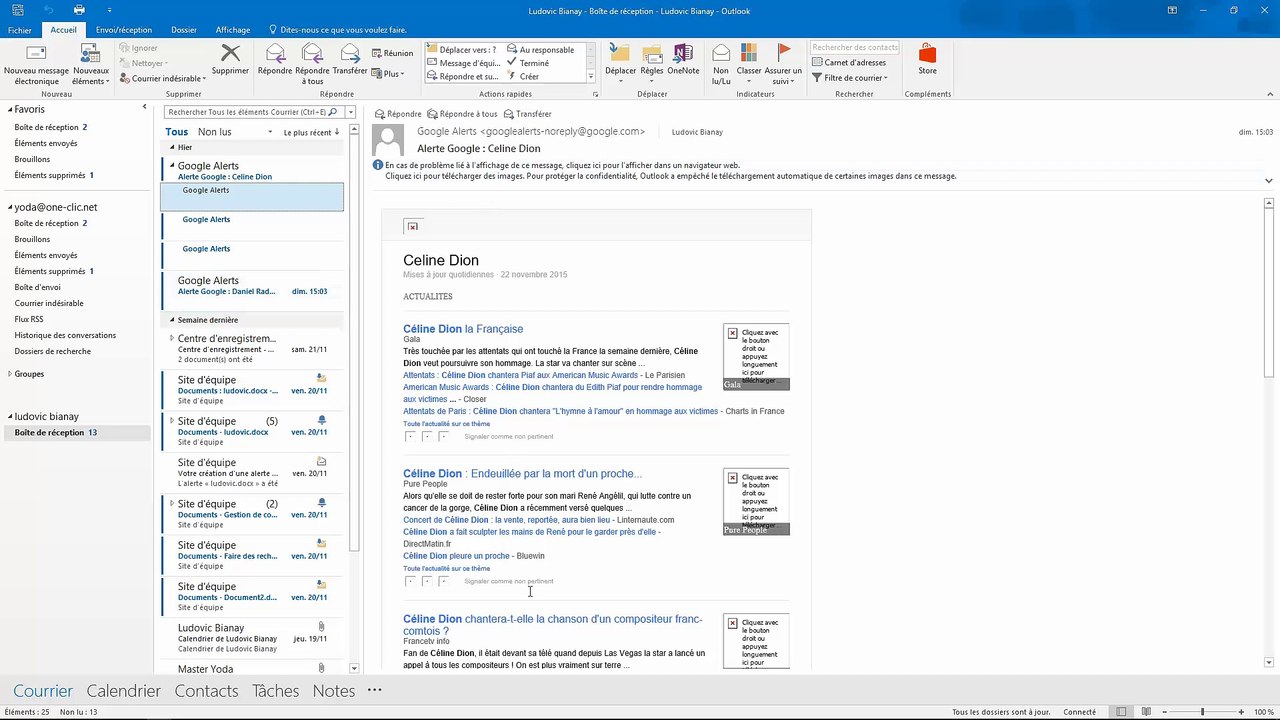The width and height of the screenshot is (1280, 720).
Task: Click the zoom in plus button
Action: [1242, 712]
